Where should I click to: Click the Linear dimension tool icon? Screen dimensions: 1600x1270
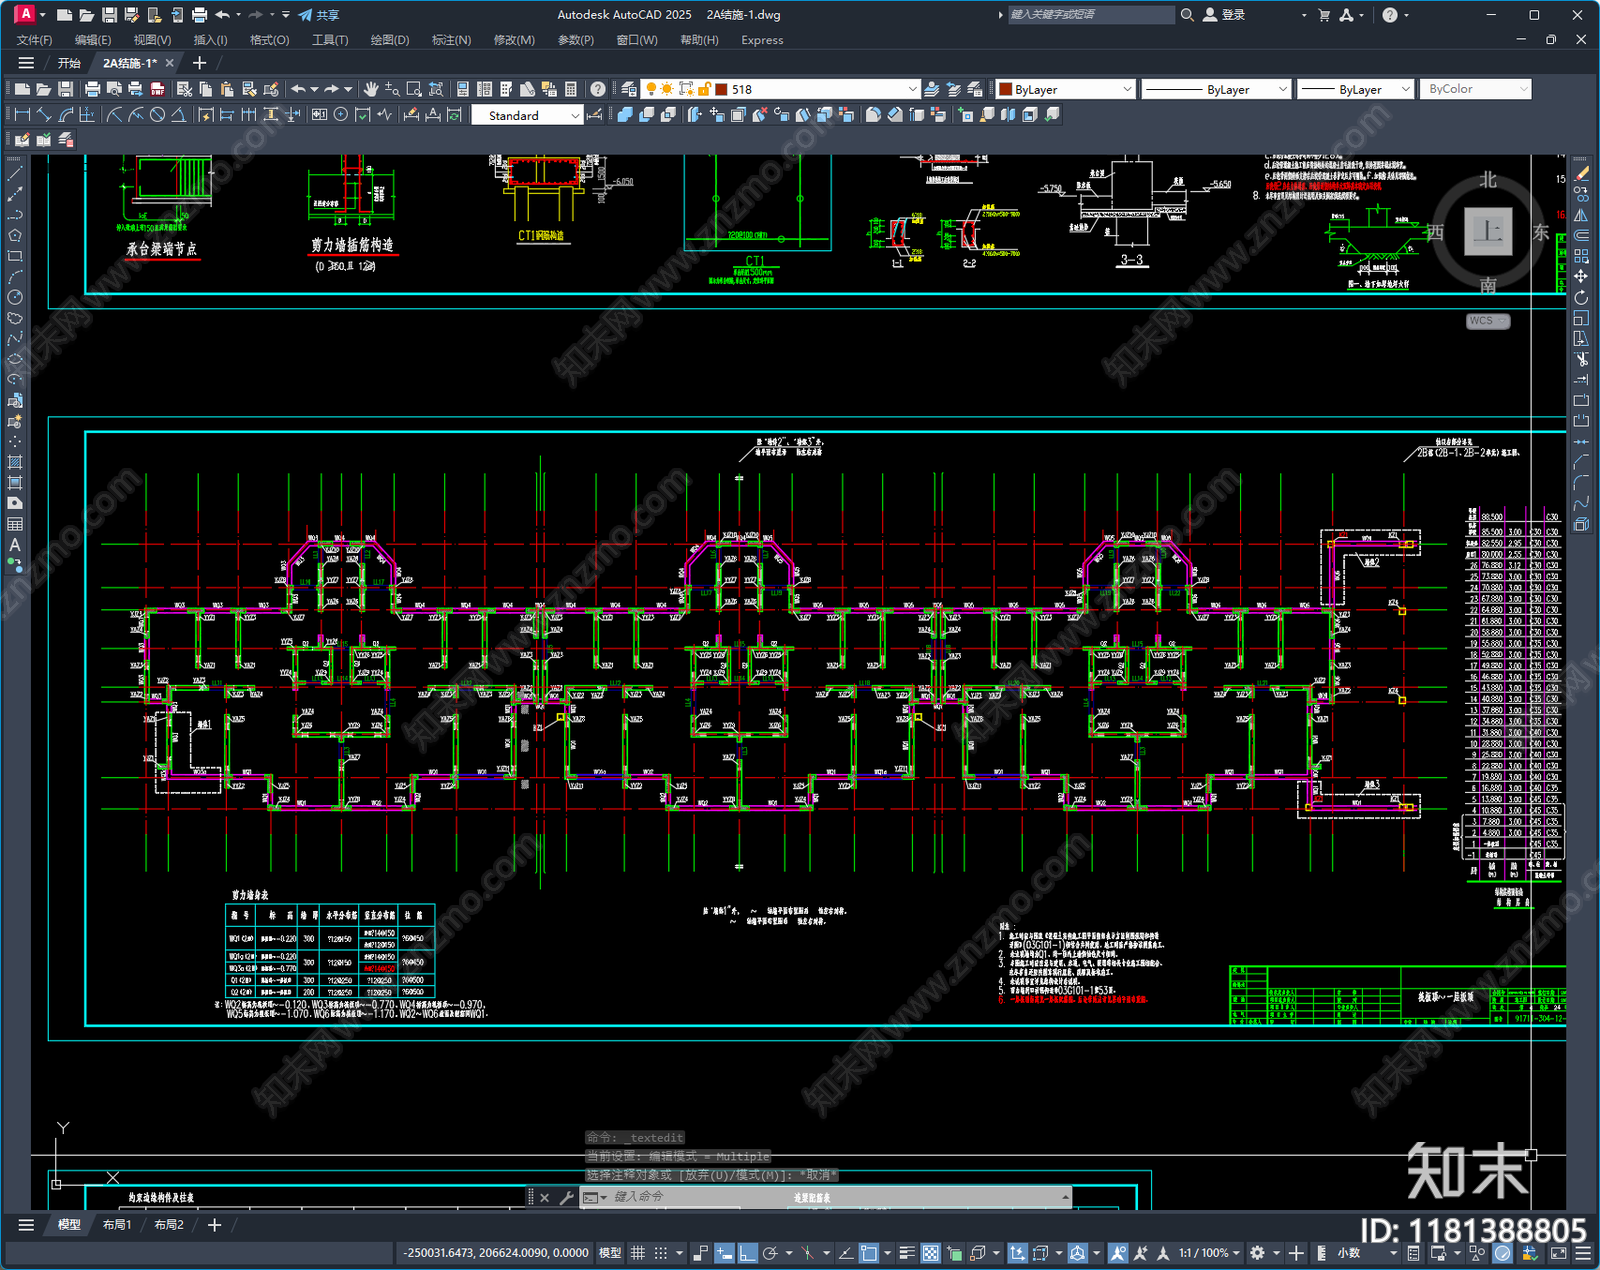pos(22,115)
